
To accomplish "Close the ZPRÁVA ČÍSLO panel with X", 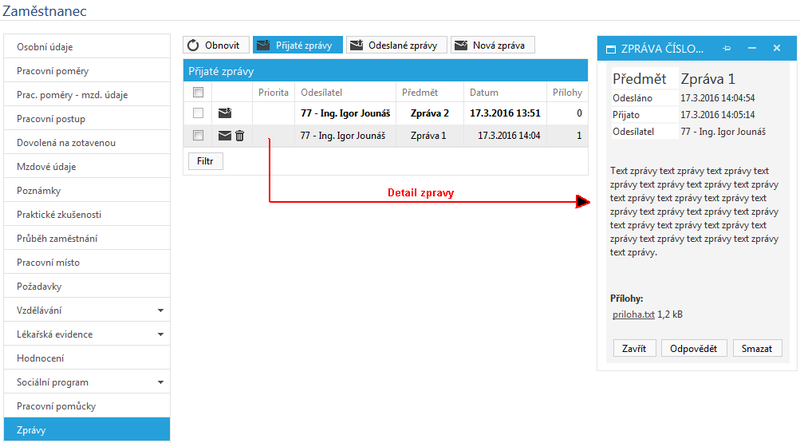I will coord(777,48).
